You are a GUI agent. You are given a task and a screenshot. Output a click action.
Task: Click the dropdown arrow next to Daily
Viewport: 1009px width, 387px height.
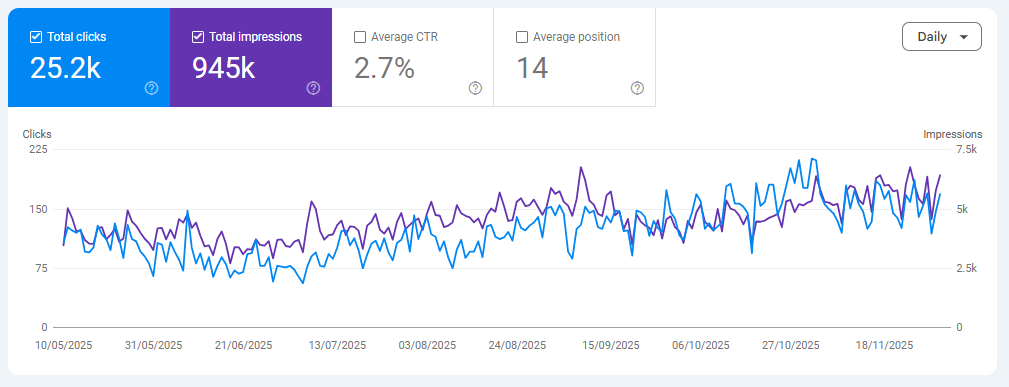[x=963, y=37]
